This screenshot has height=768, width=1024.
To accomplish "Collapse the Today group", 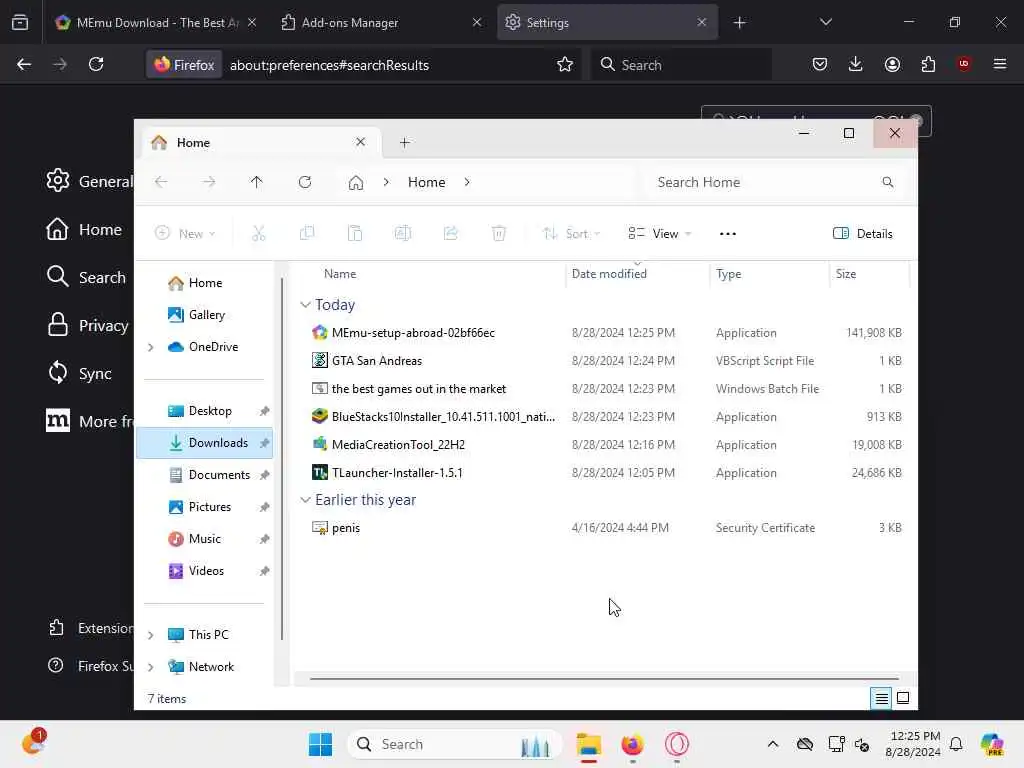I will pos(305,305).
